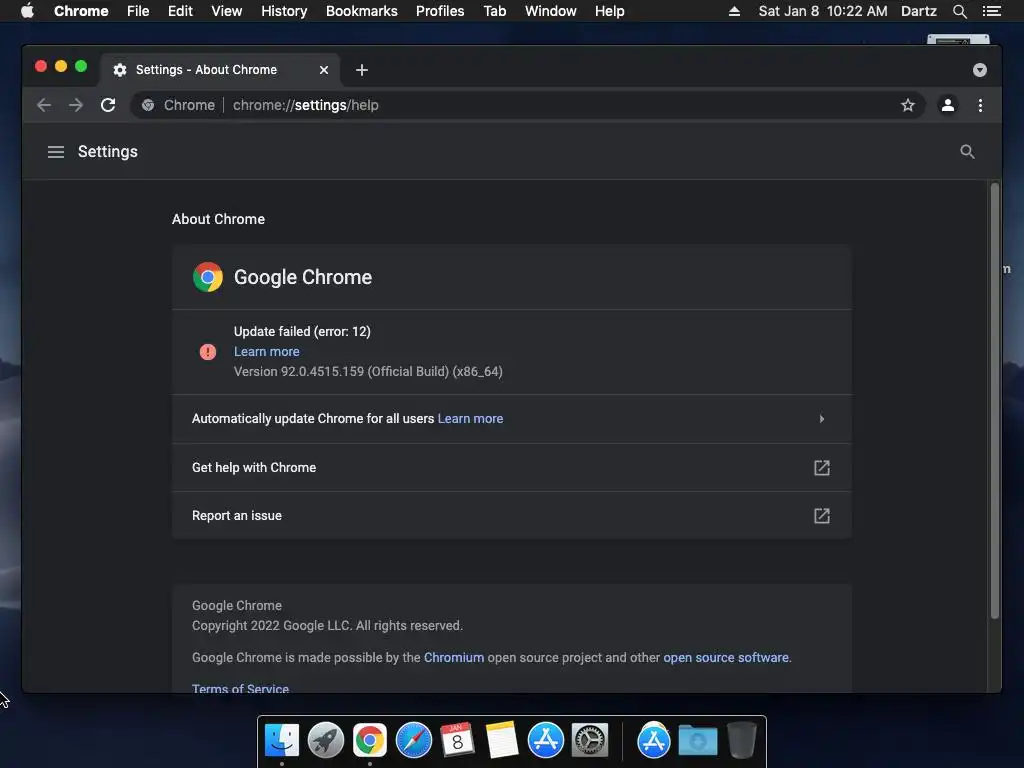Open external link icon for Report an issue

[822, 516]
